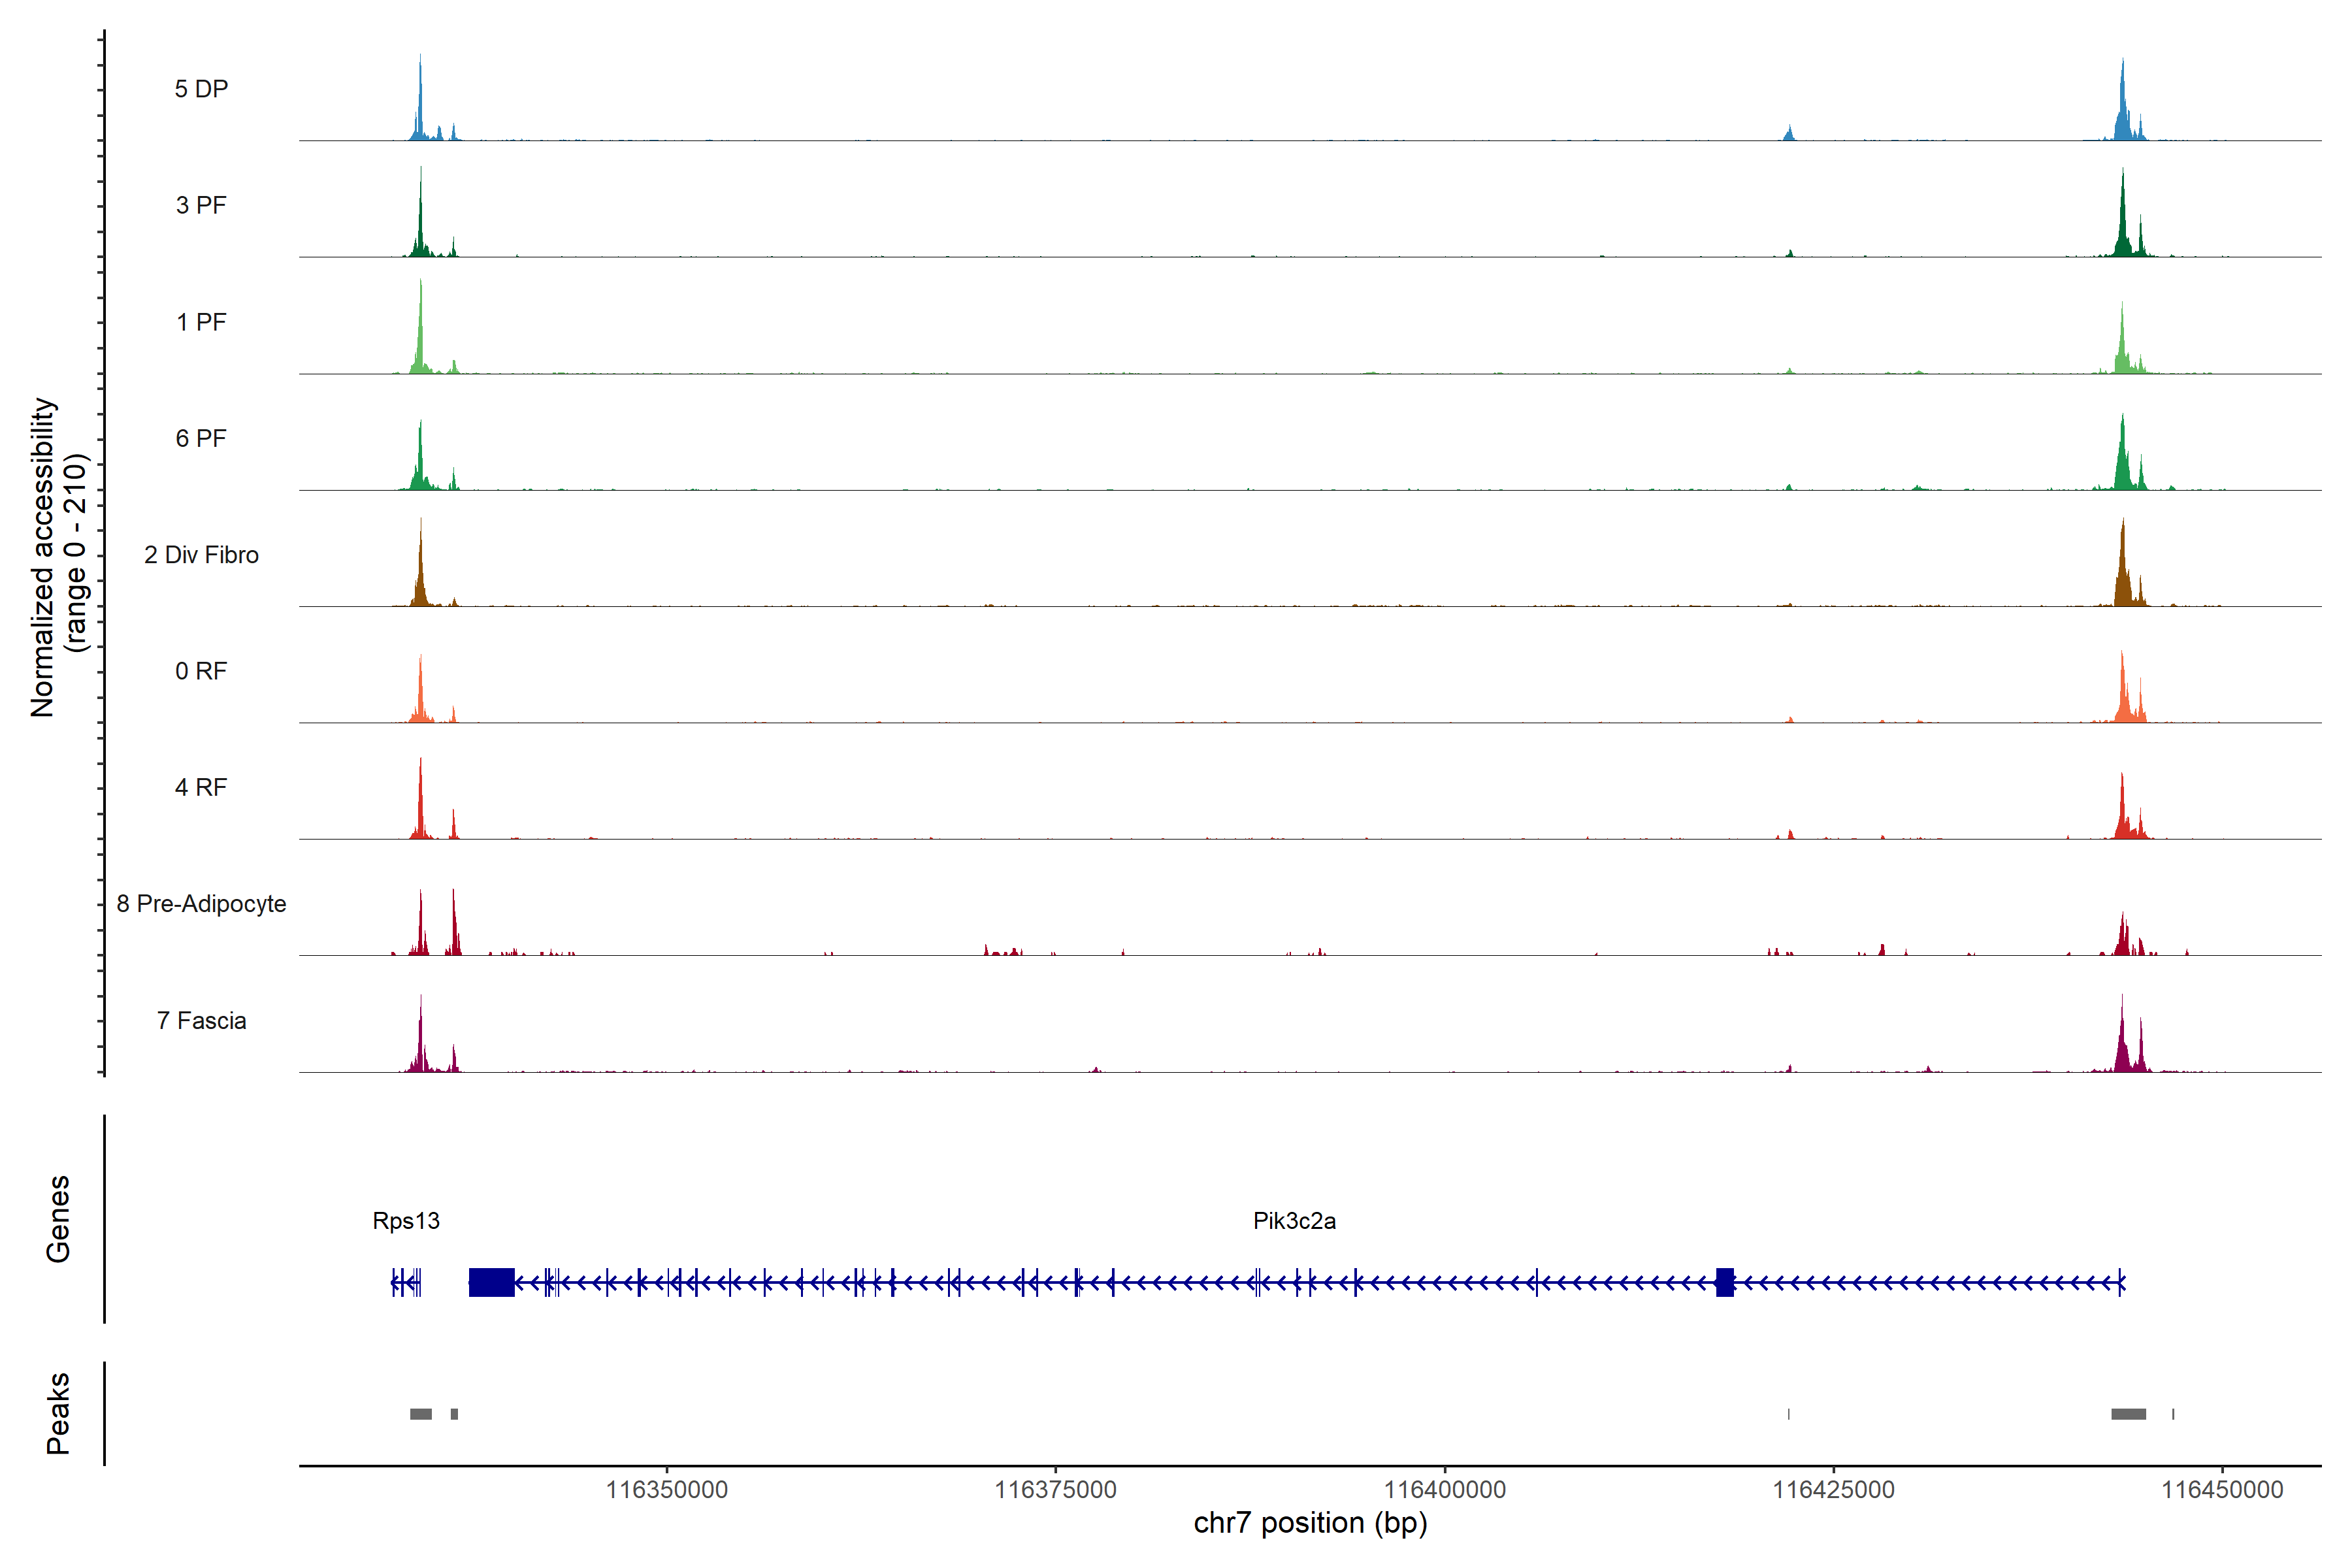Screen dimensions: 2352x1568
Task: Click the 8 Pre-Adipocyte track label
Action: pos(201,904)
